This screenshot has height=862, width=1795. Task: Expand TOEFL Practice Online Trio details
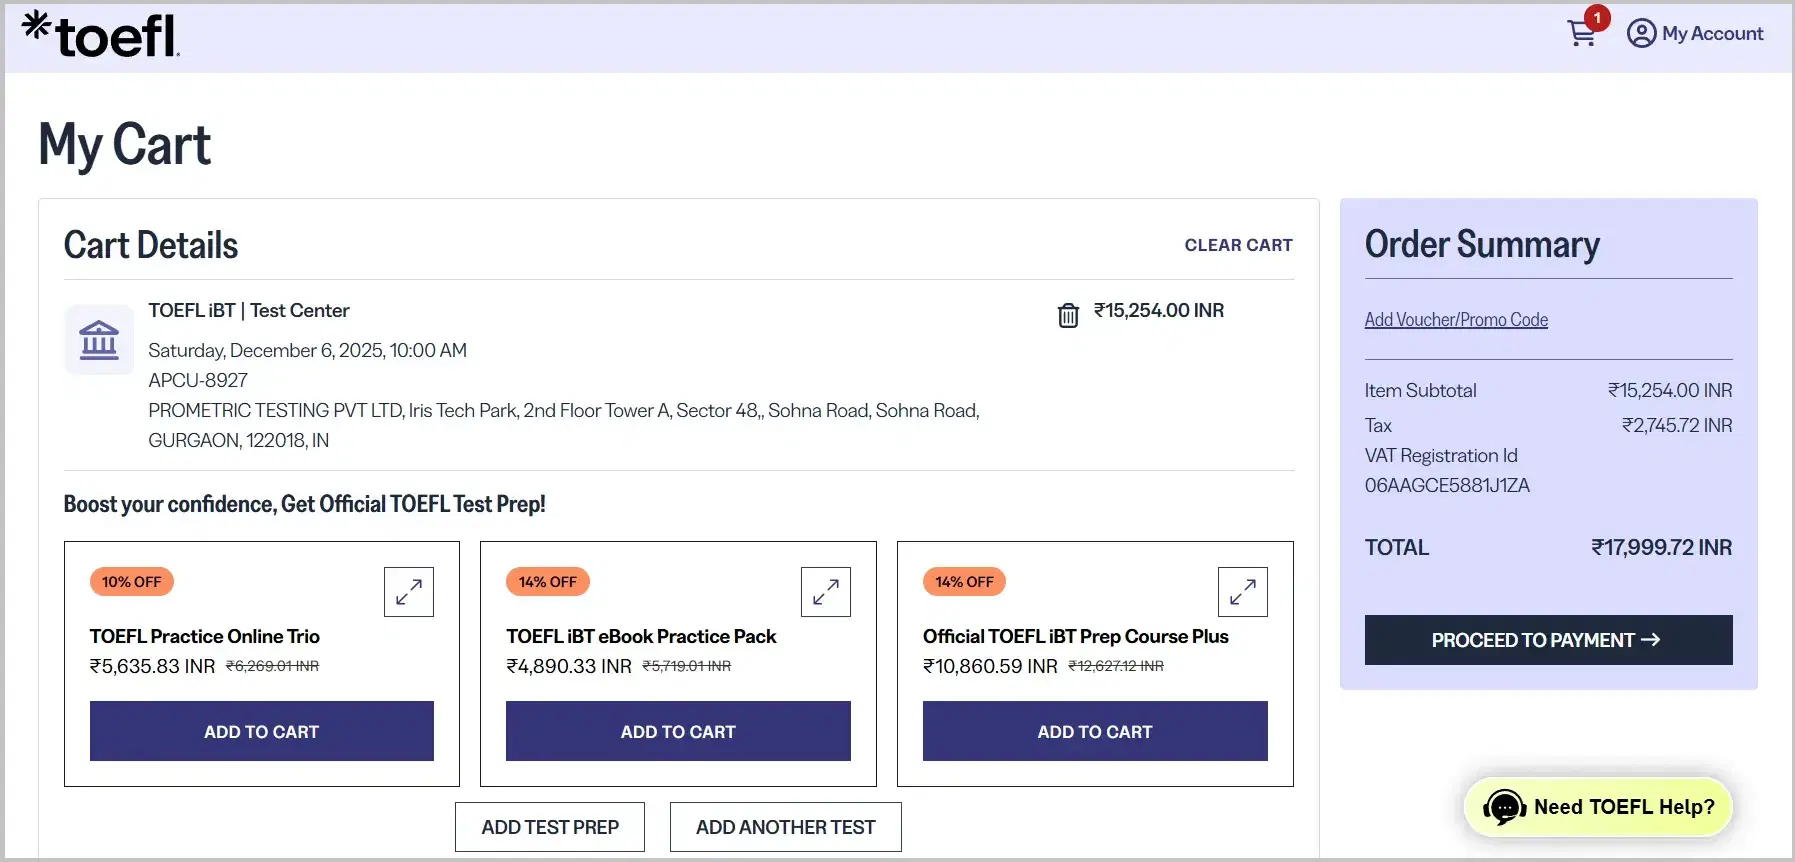coord(409,592)
